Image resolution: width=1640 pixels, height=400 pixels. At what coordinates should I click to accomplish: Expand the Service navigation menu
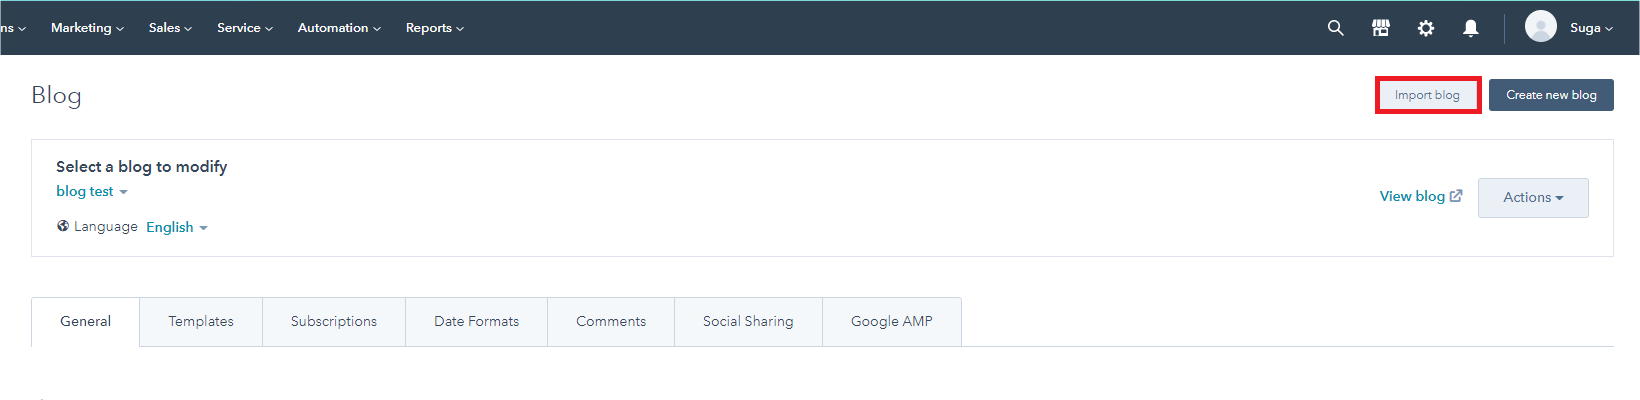[244, 28]
